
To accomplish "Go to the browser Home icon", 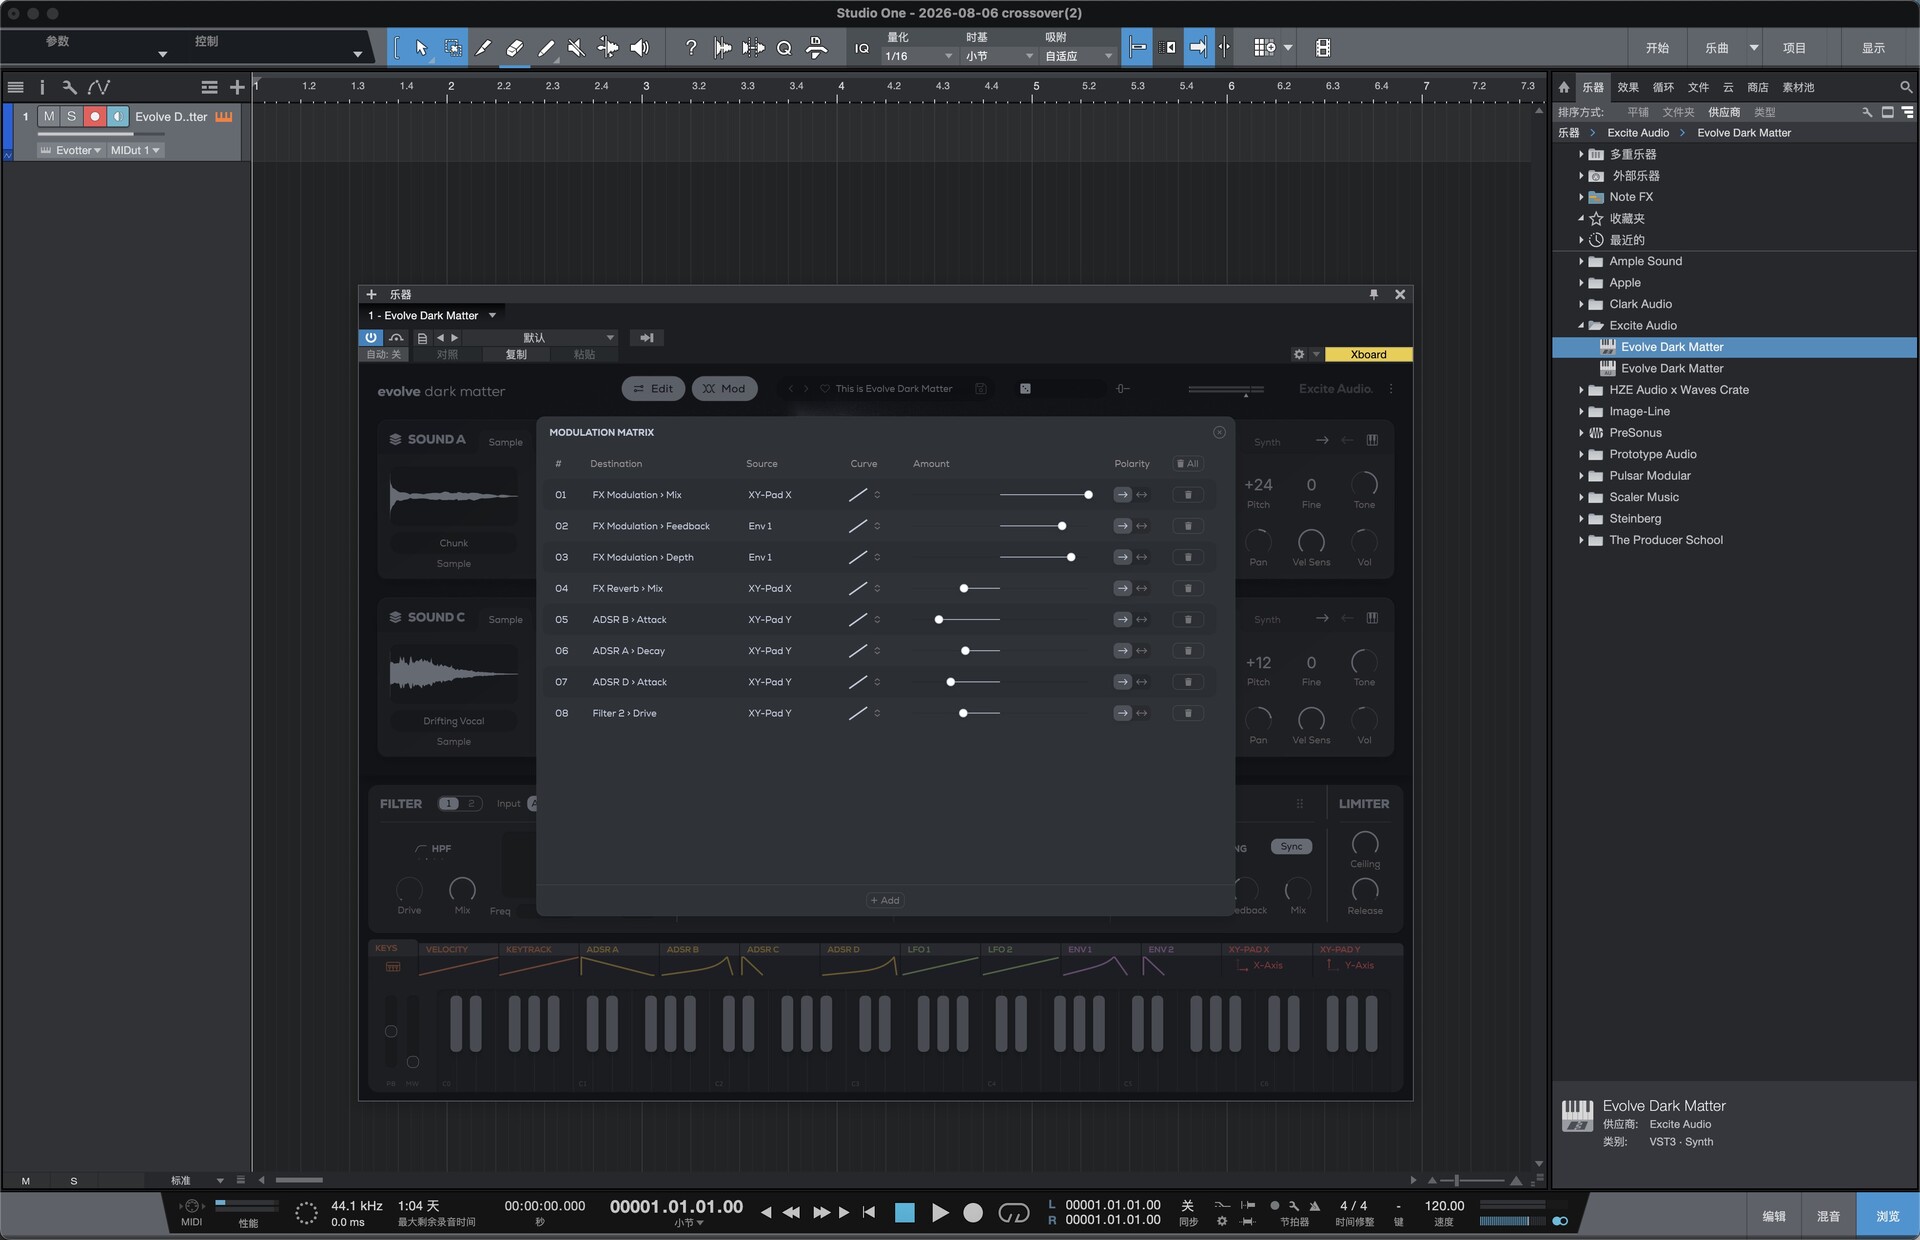I will (1564, 87).
